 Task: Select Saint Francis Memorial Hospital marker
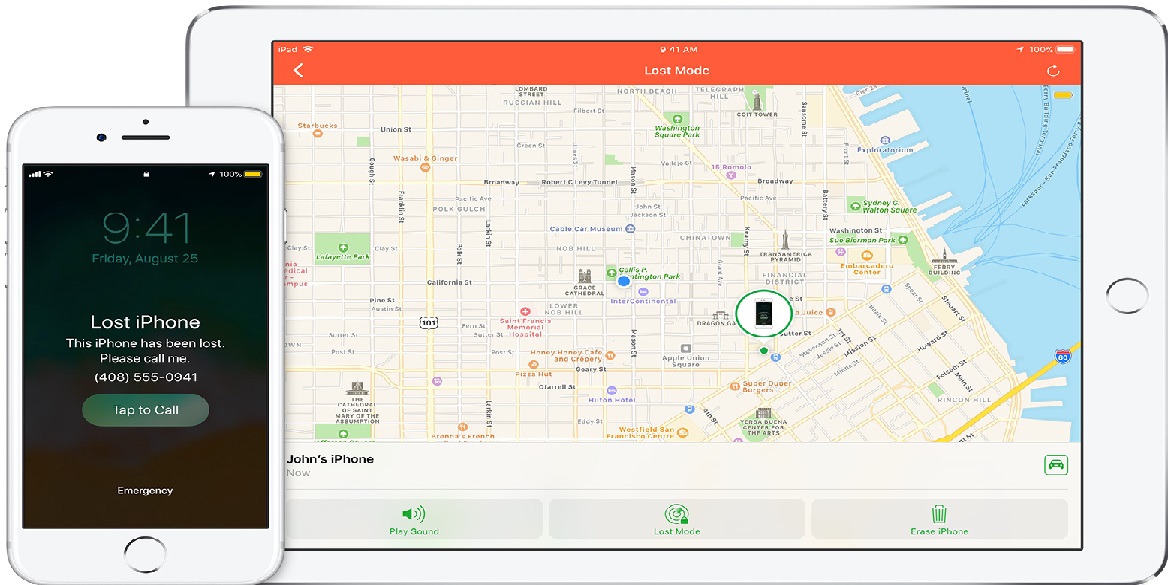pyautogui.click(x=526, y=312)
